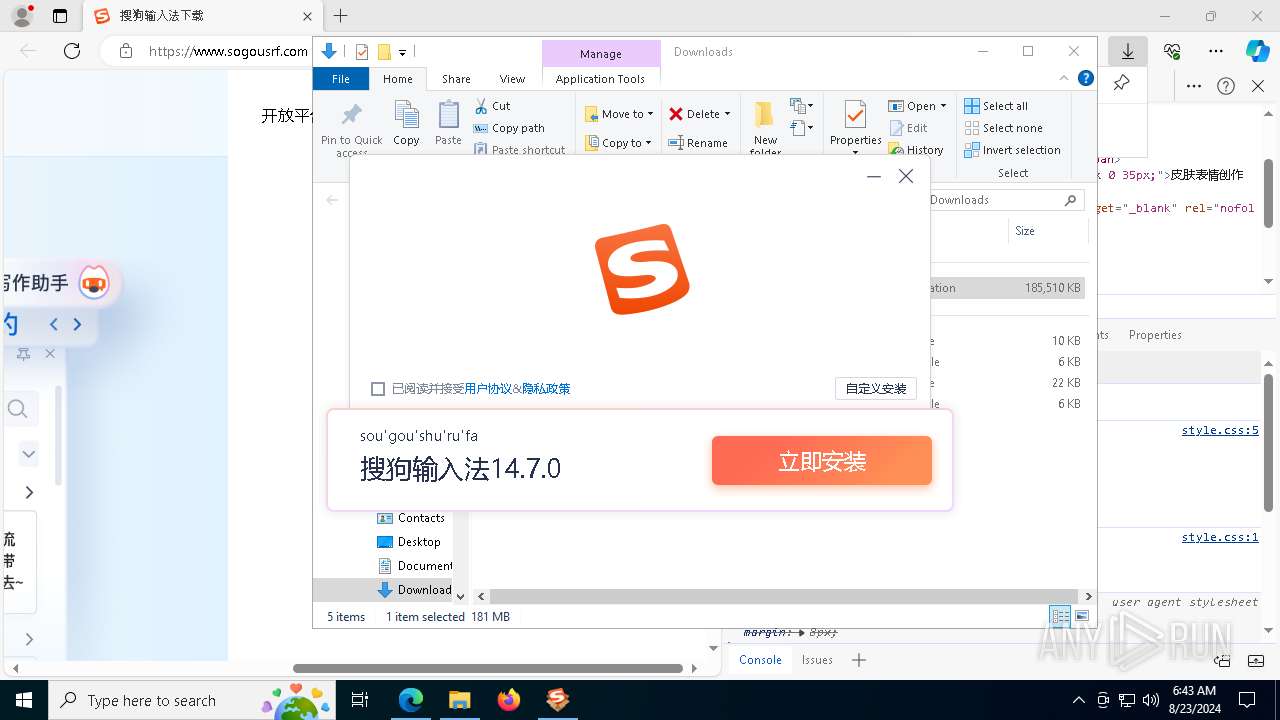Close the DevTools panel

[x=1258, y=87]
